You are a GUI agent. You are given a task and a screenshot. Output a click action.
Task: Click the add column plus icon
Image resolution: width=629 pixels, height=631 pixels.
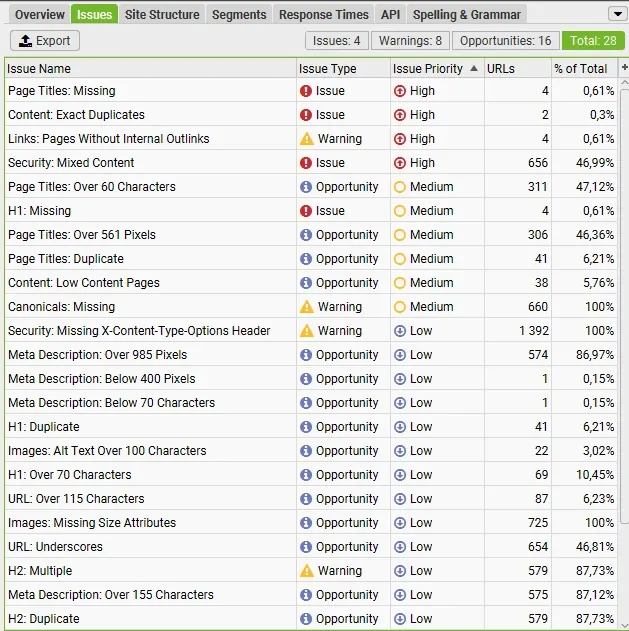pyautogui.click(x=624, y=68)
